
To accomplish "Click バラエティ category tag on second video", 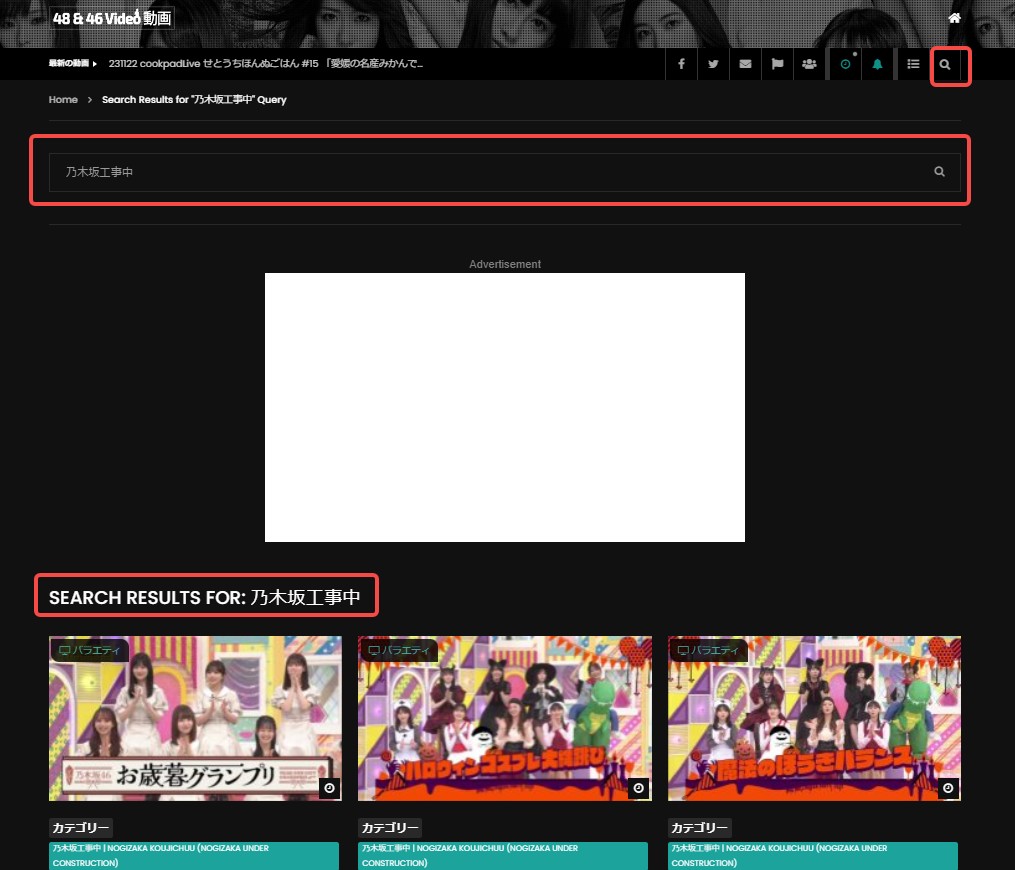I will [x=398, y=651].
